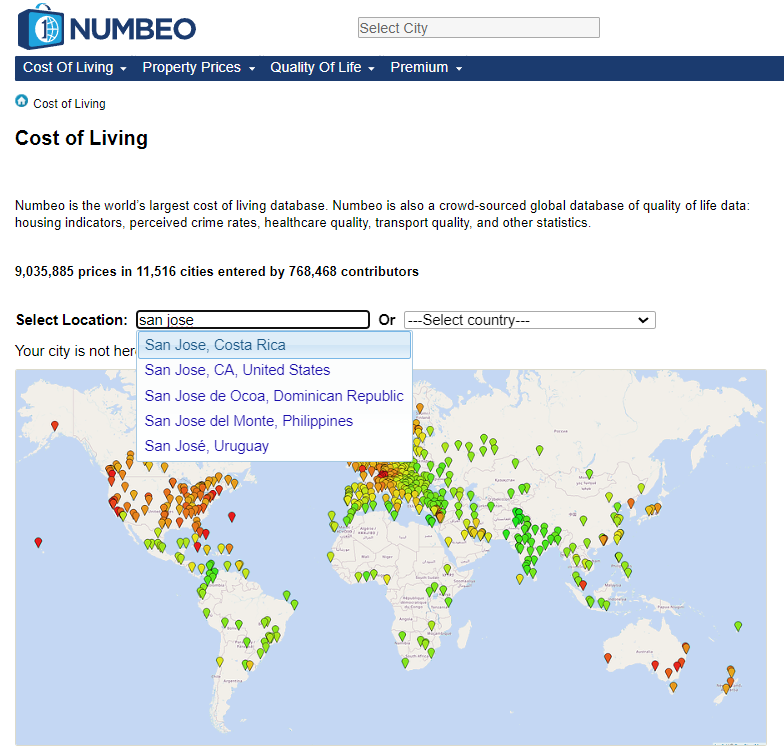The image size is (784, 750).
Task: Pick San Jose del Monte, Philippines
Action: click(274, 420)
